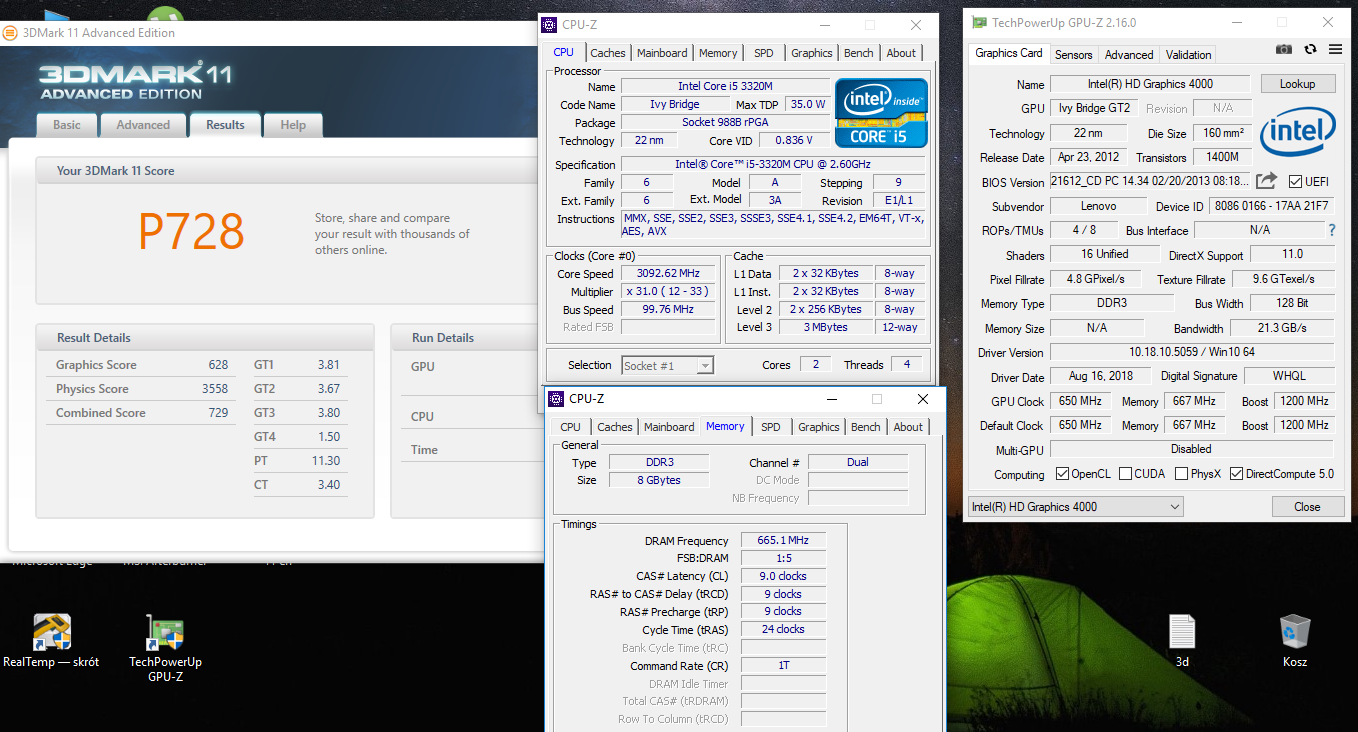This screenshot has height=732, width=1358.
Task: Open the Advanced tab in 3DMark
Action: coord(143,125)
